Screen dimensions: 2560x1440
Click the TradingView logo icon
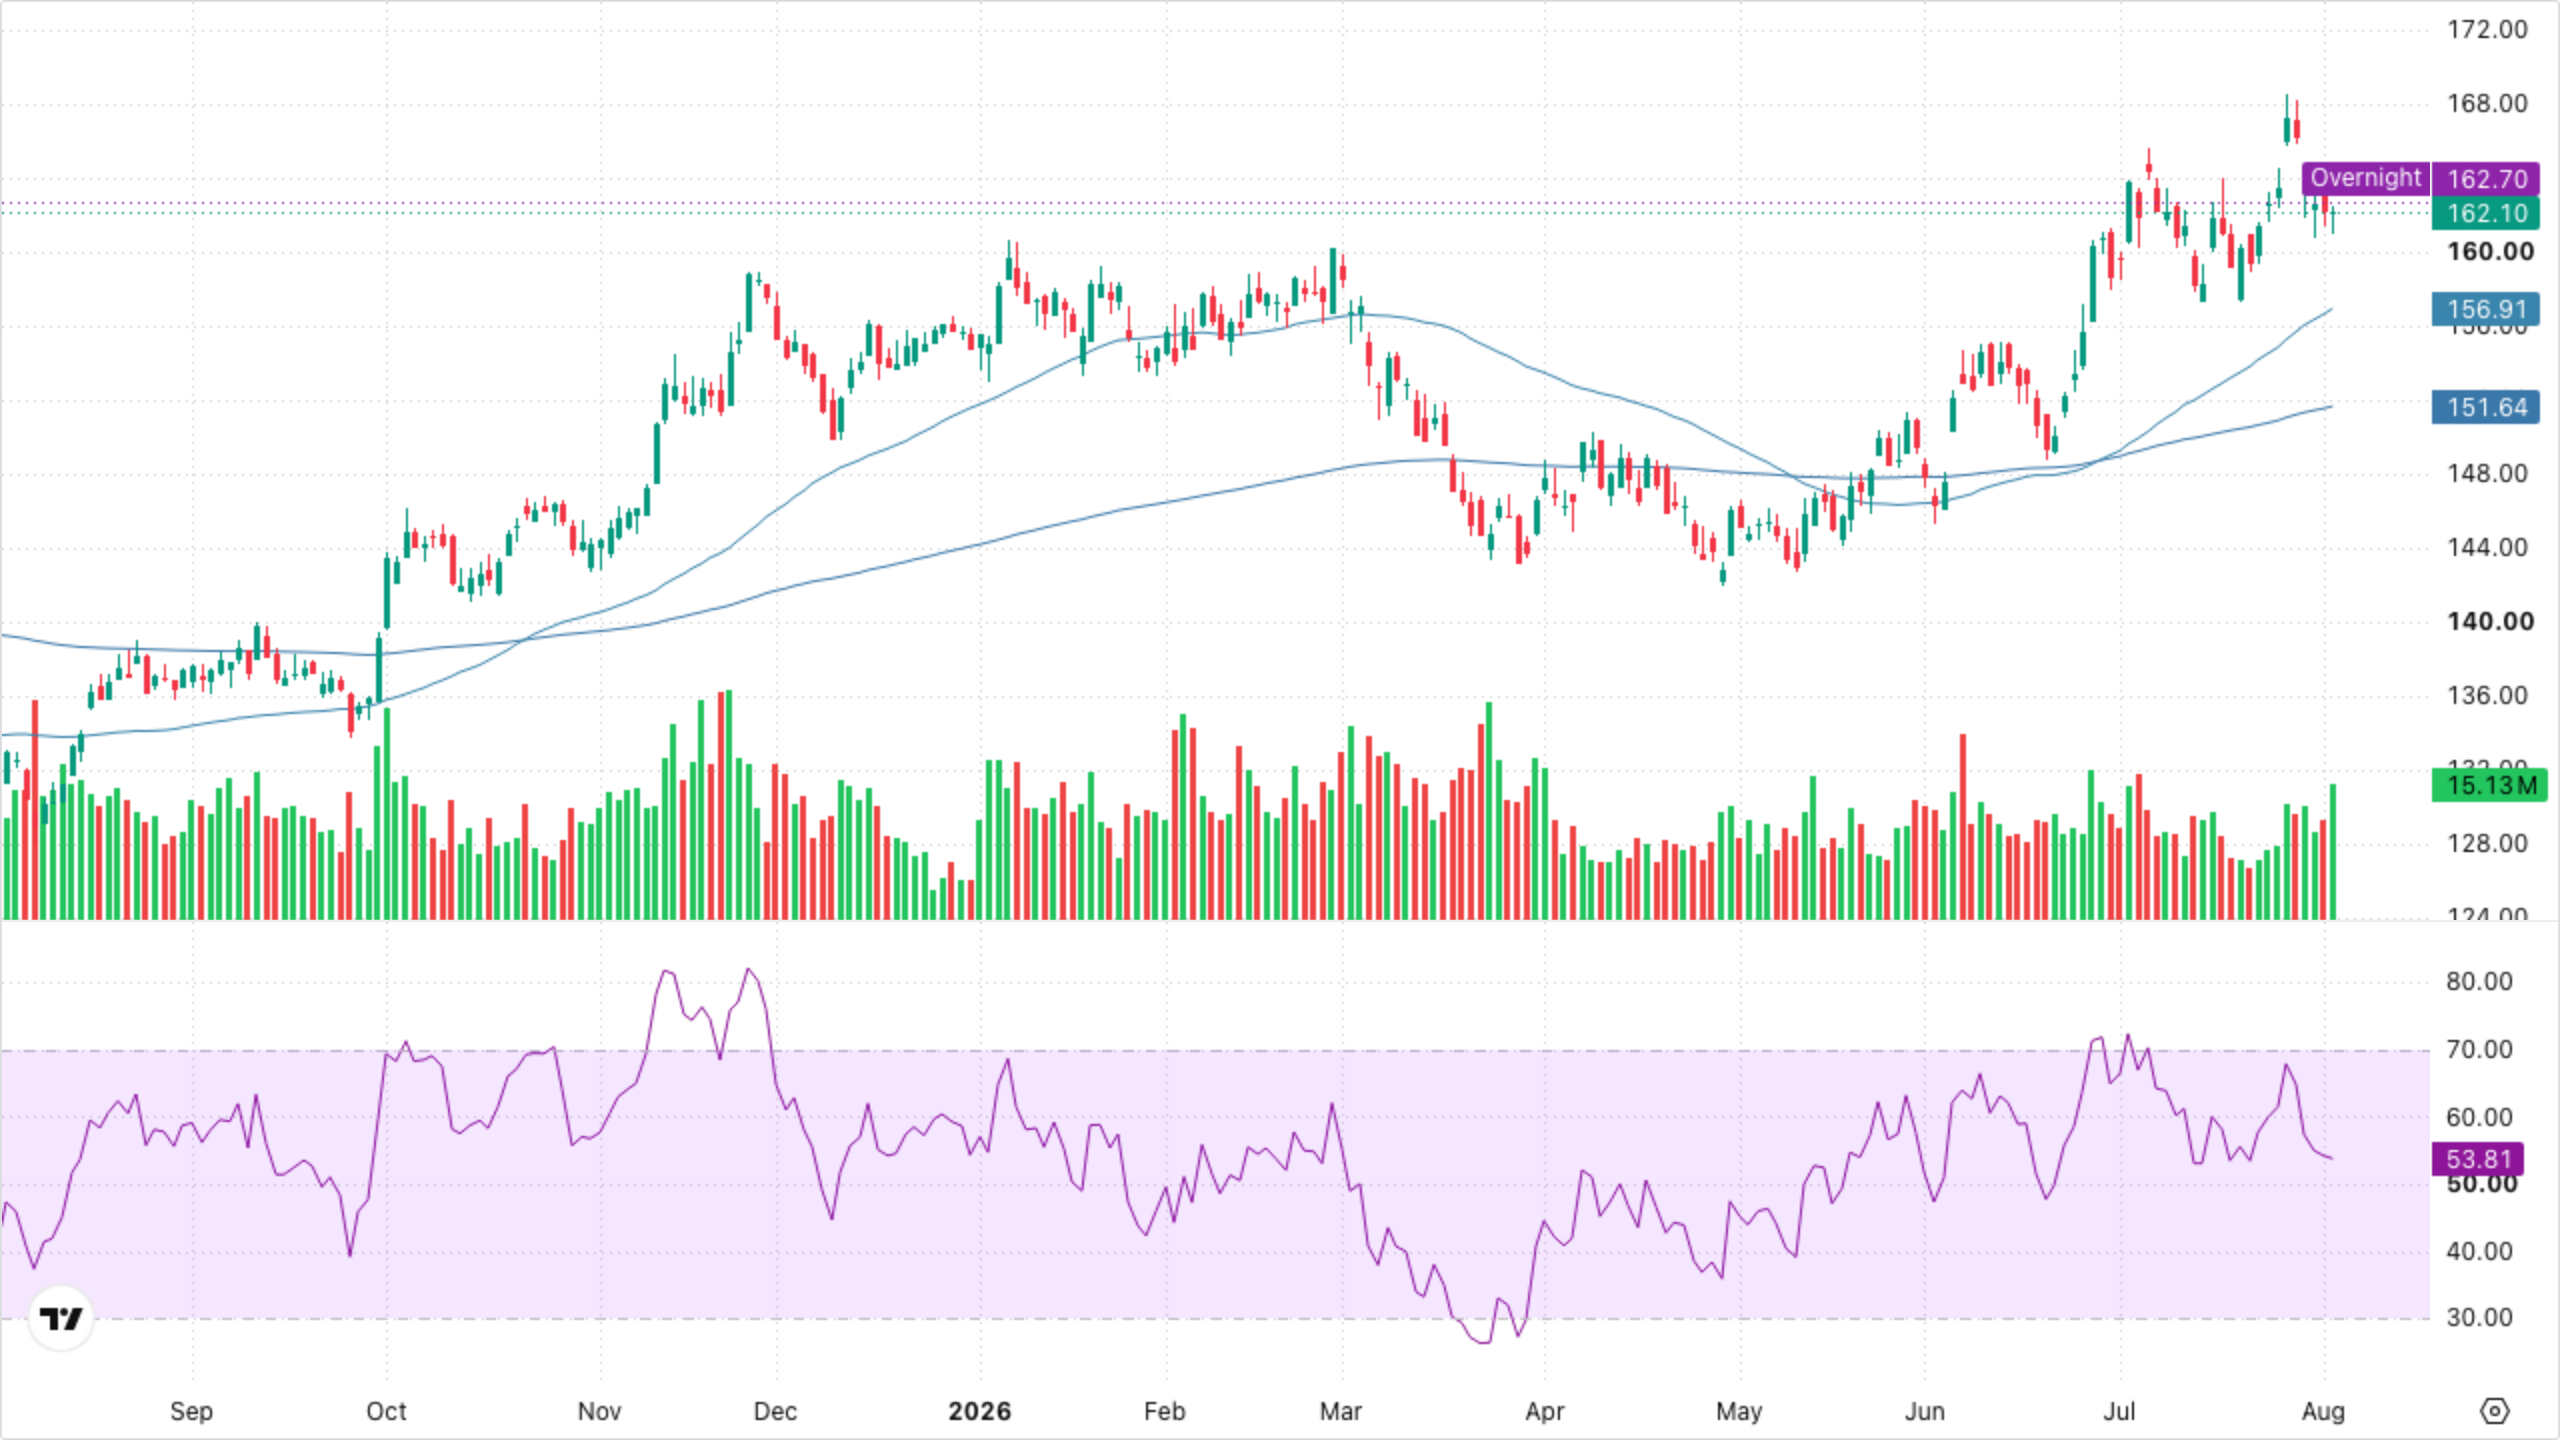(61, 1319)
